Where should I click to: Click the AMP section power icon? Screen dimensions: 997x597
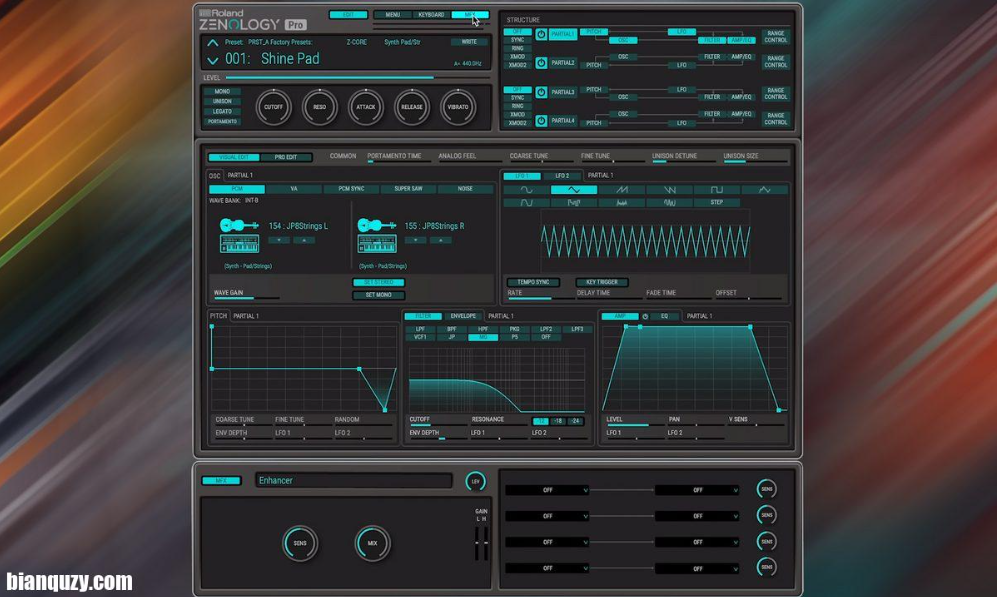click(645, 316)
